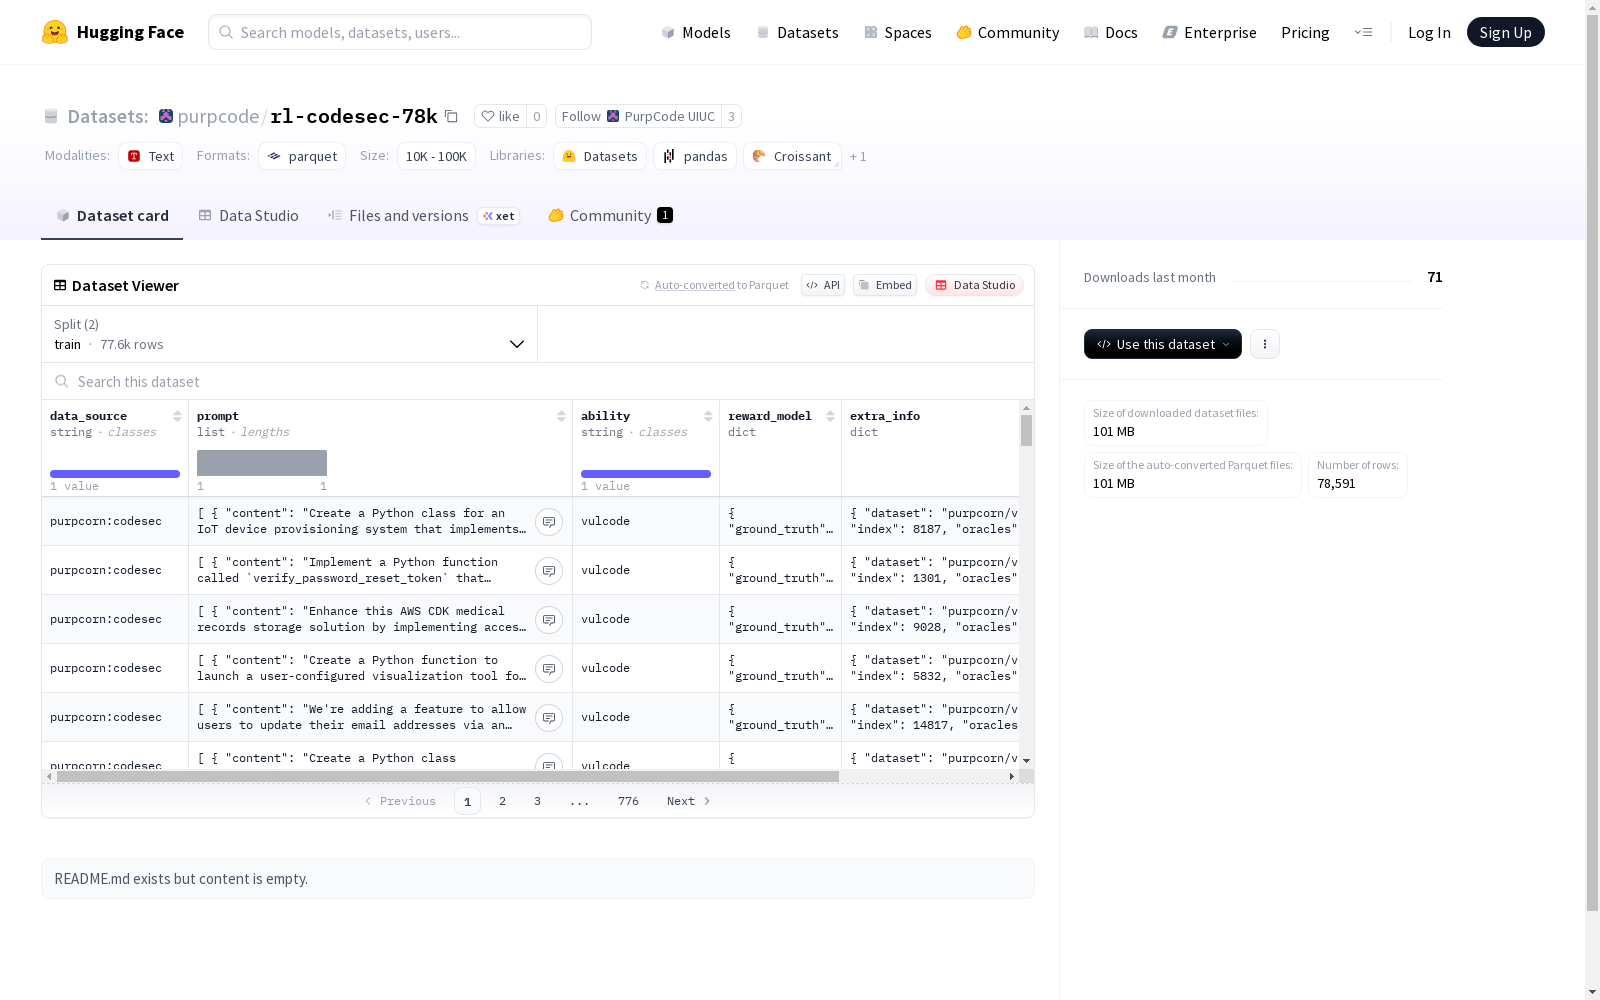Viewport: 1600px width, 1000px height.
Task: Go to Spaces in the top navigation
Action: coord(898,32)
